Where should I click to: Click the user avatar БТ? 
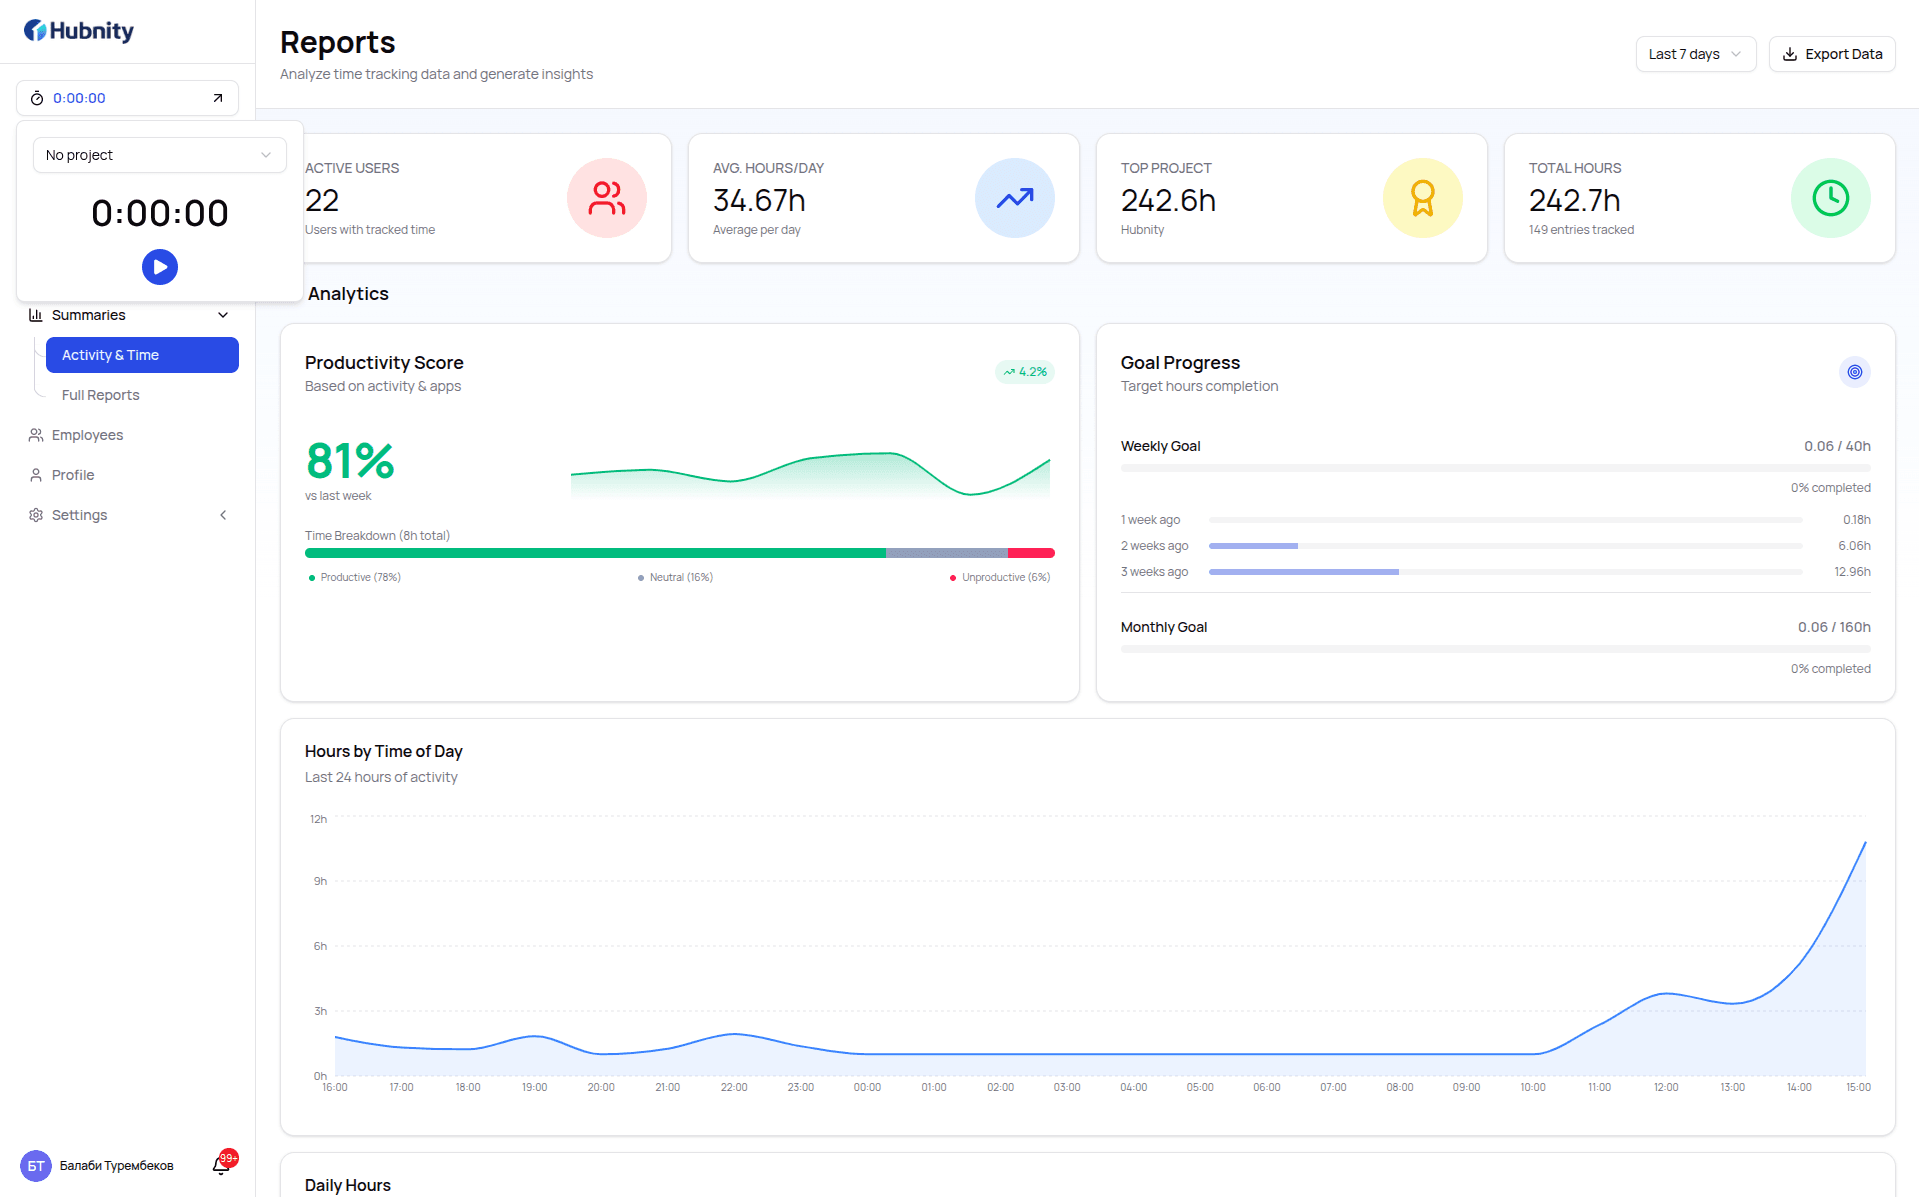pyautogui.click(x=36, y=1166)
